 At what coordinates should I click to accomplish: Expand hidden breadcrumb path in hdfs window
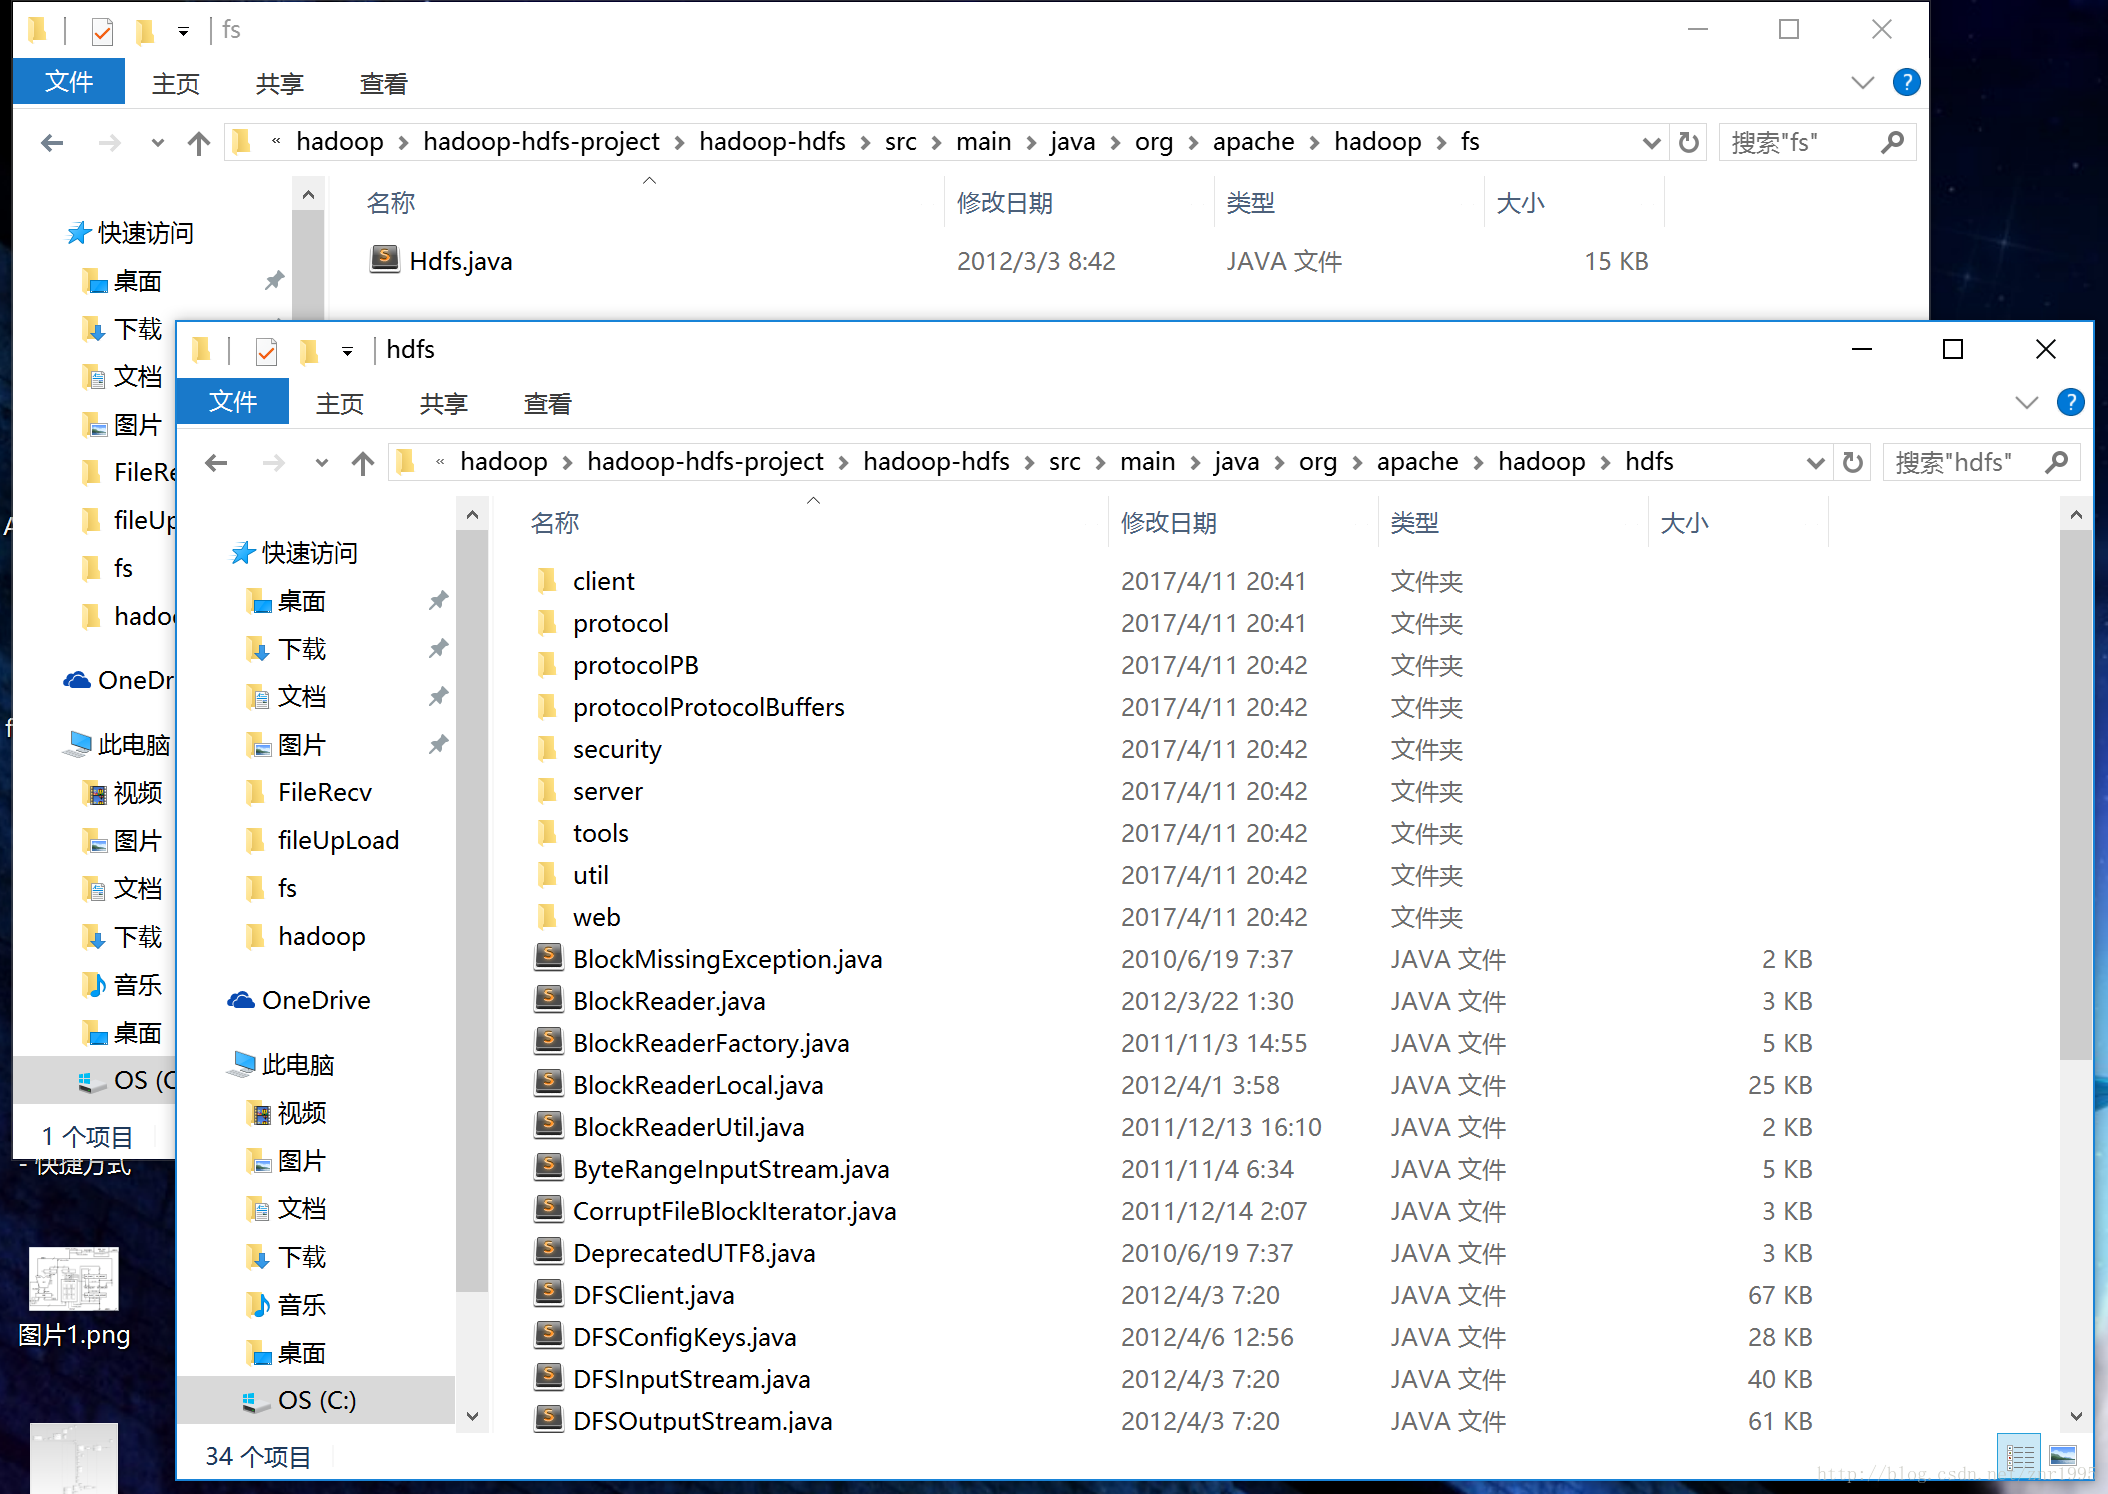point(440,462)
